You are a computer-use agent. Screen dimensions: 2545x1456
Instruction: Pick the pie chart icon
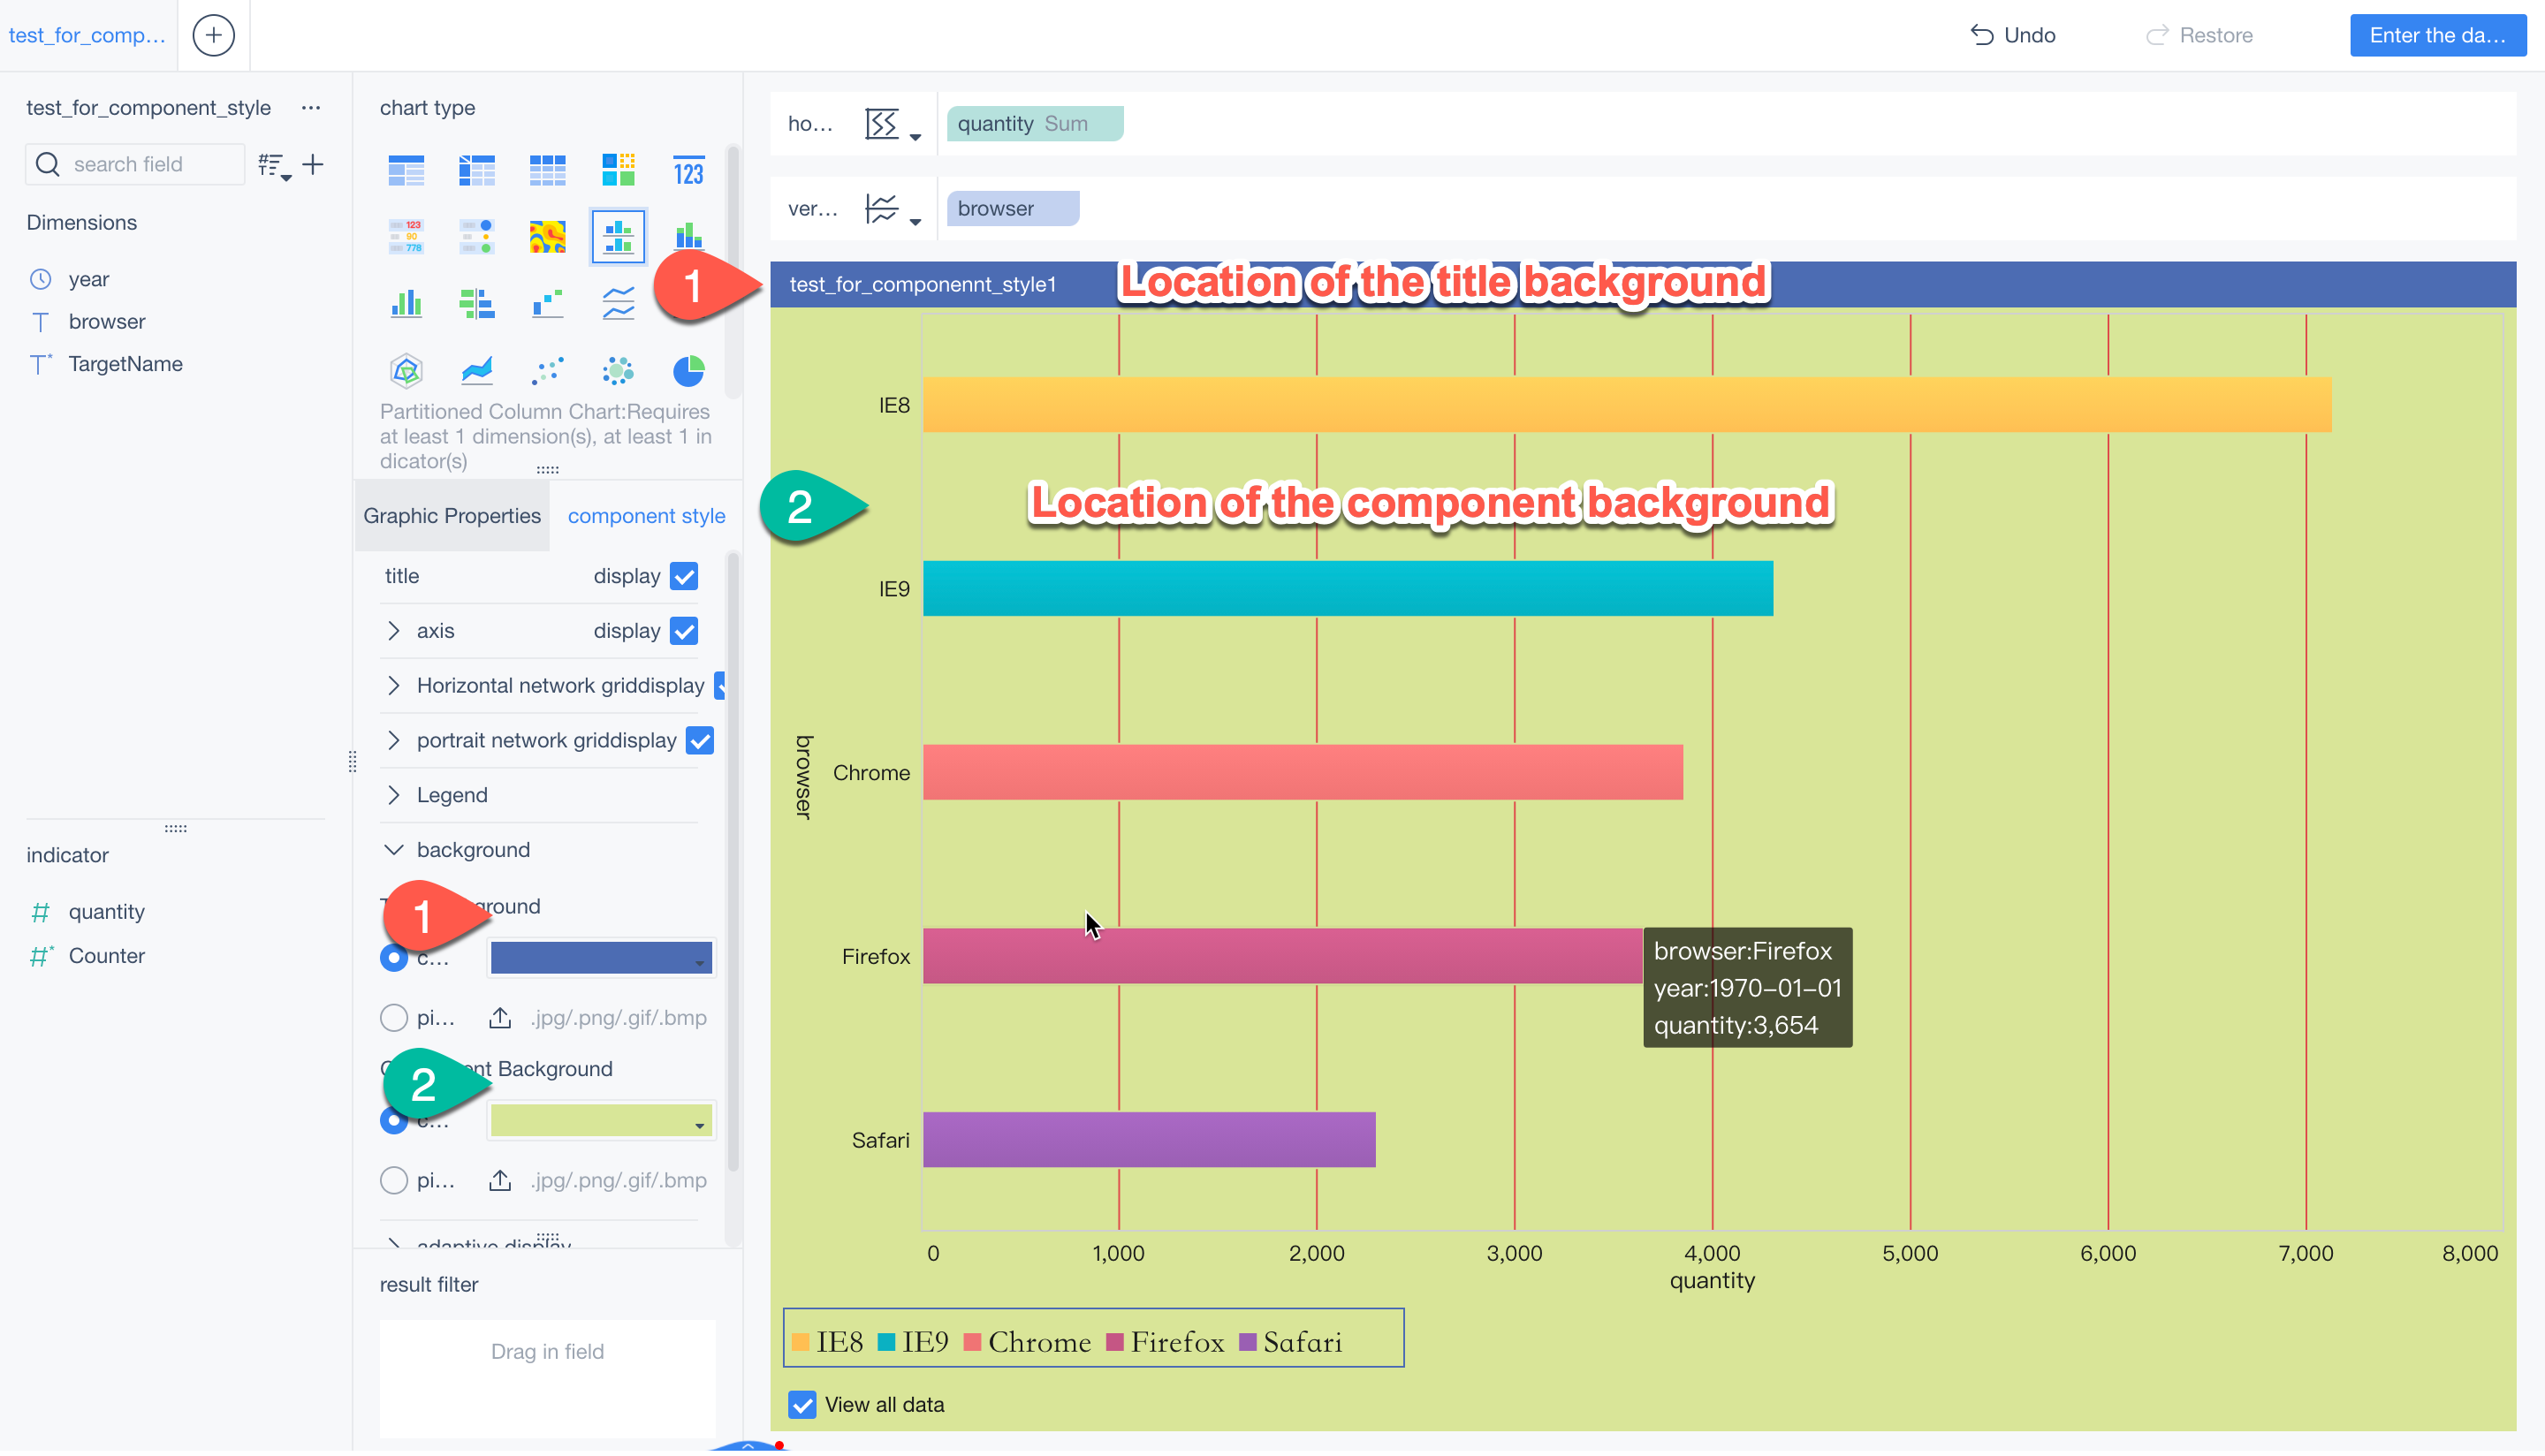pyautogui.click(x=688, y=371)
